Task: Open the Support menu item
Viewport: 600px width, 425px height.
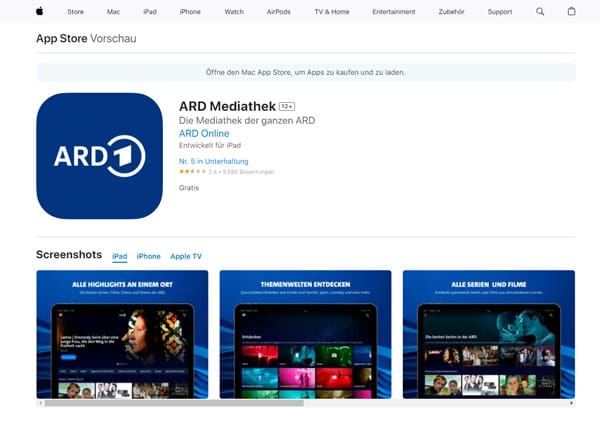Action: (500, 12)
